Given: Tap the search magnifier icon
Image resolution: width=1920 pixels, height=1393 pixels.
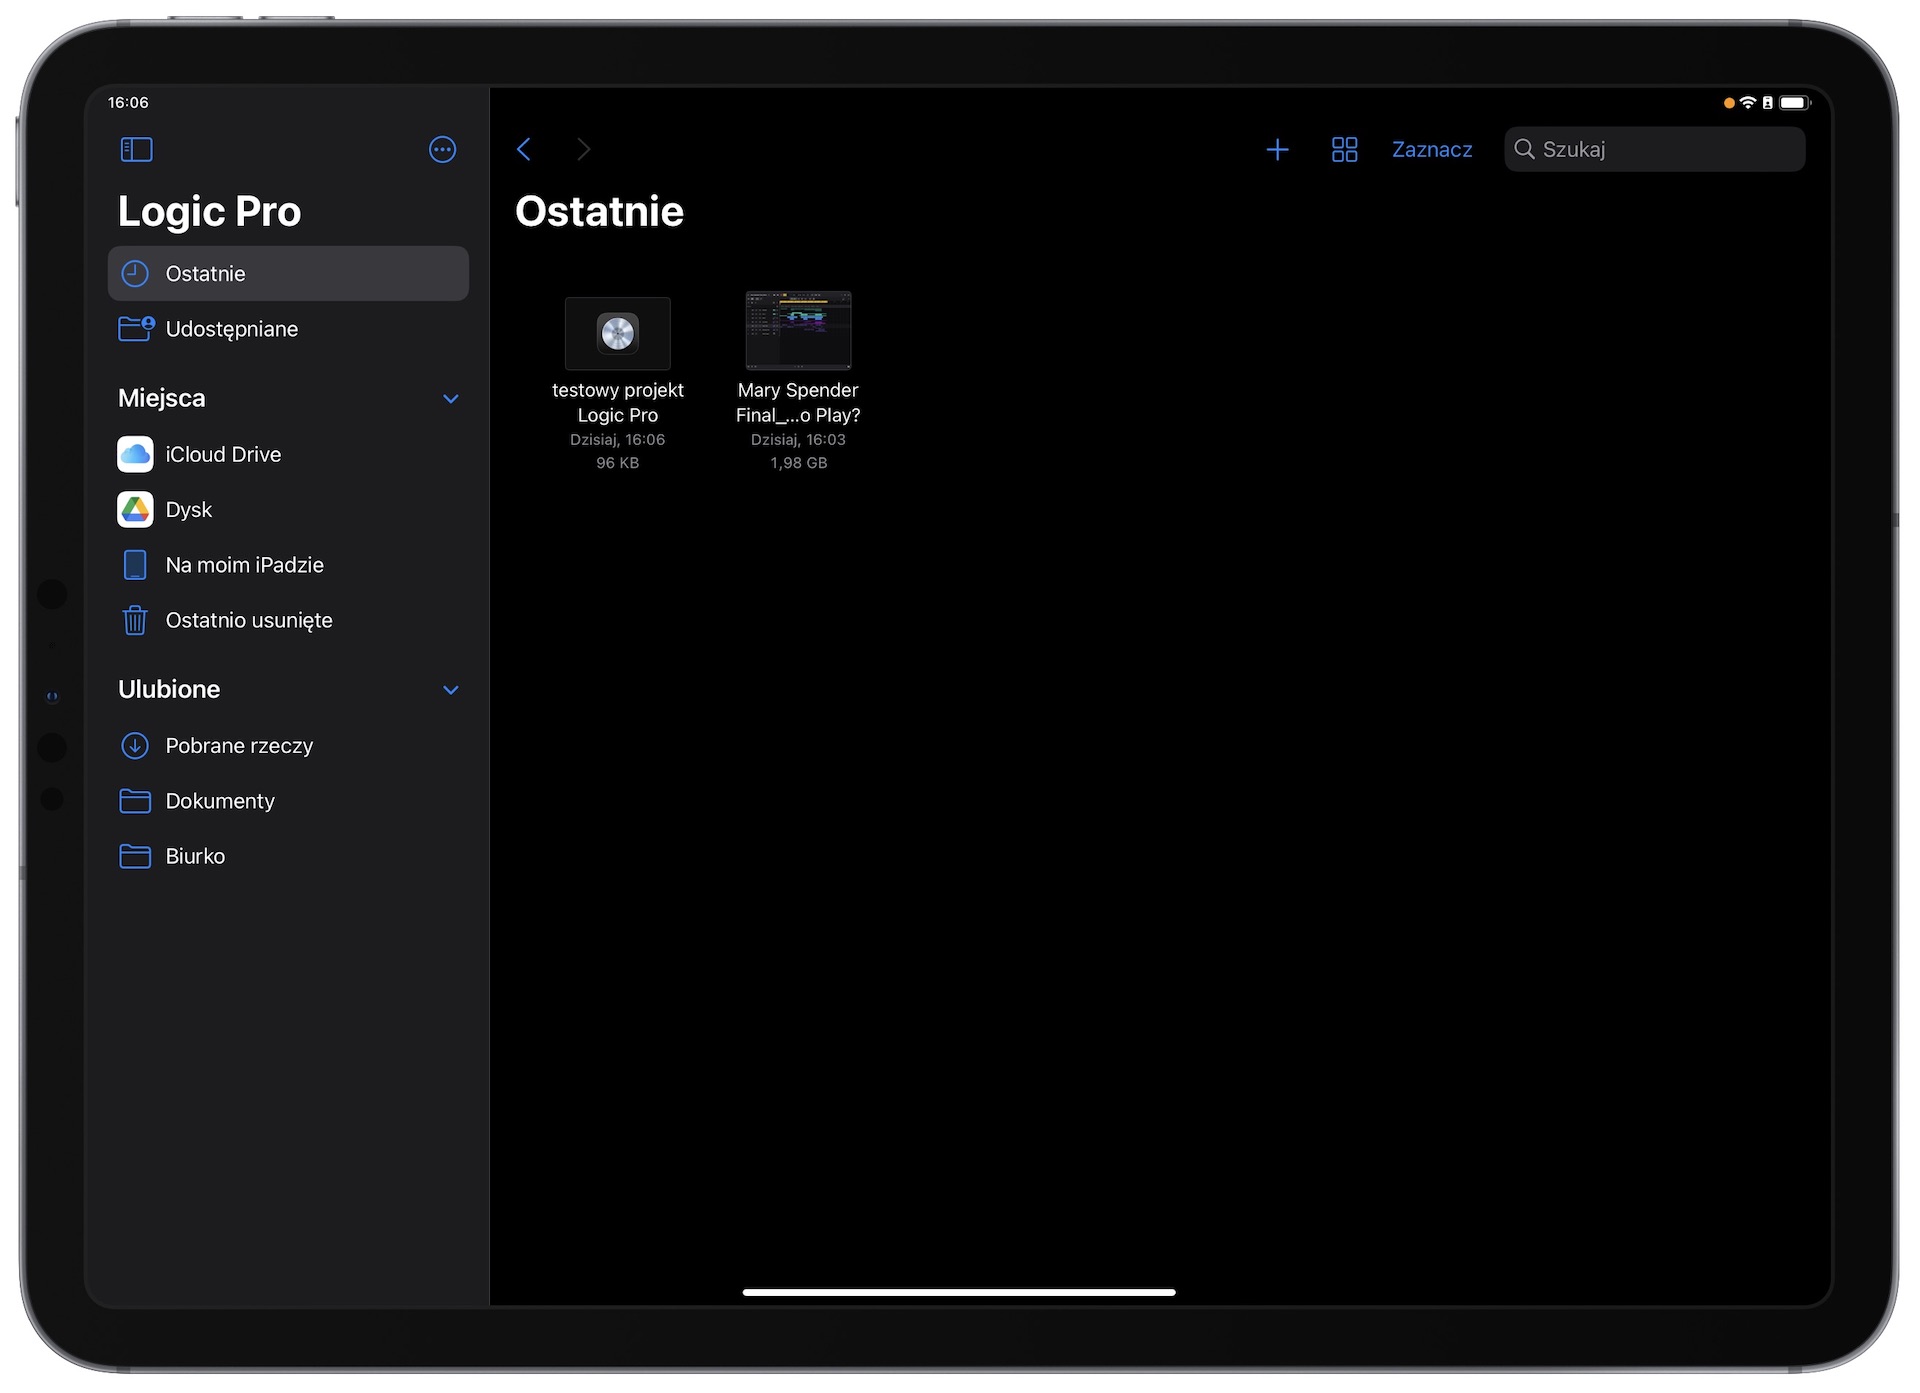Looking at the screenshot, I should click(x=1524, y=150).
